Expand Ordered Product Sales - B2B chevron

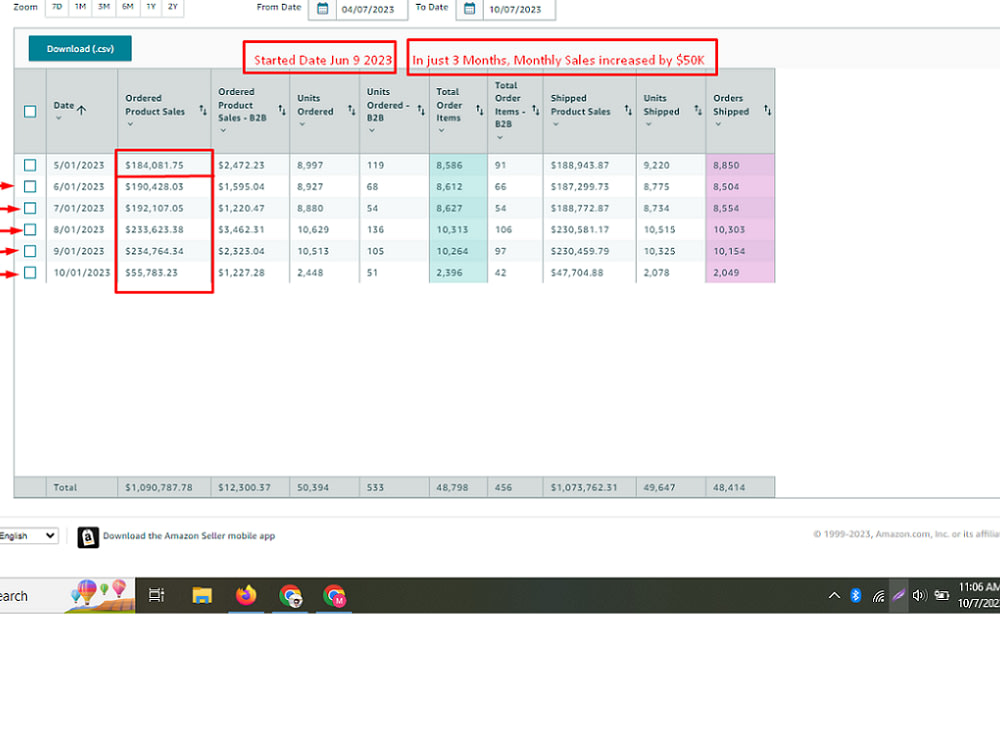pyautogui.click(x=223, y=131)
